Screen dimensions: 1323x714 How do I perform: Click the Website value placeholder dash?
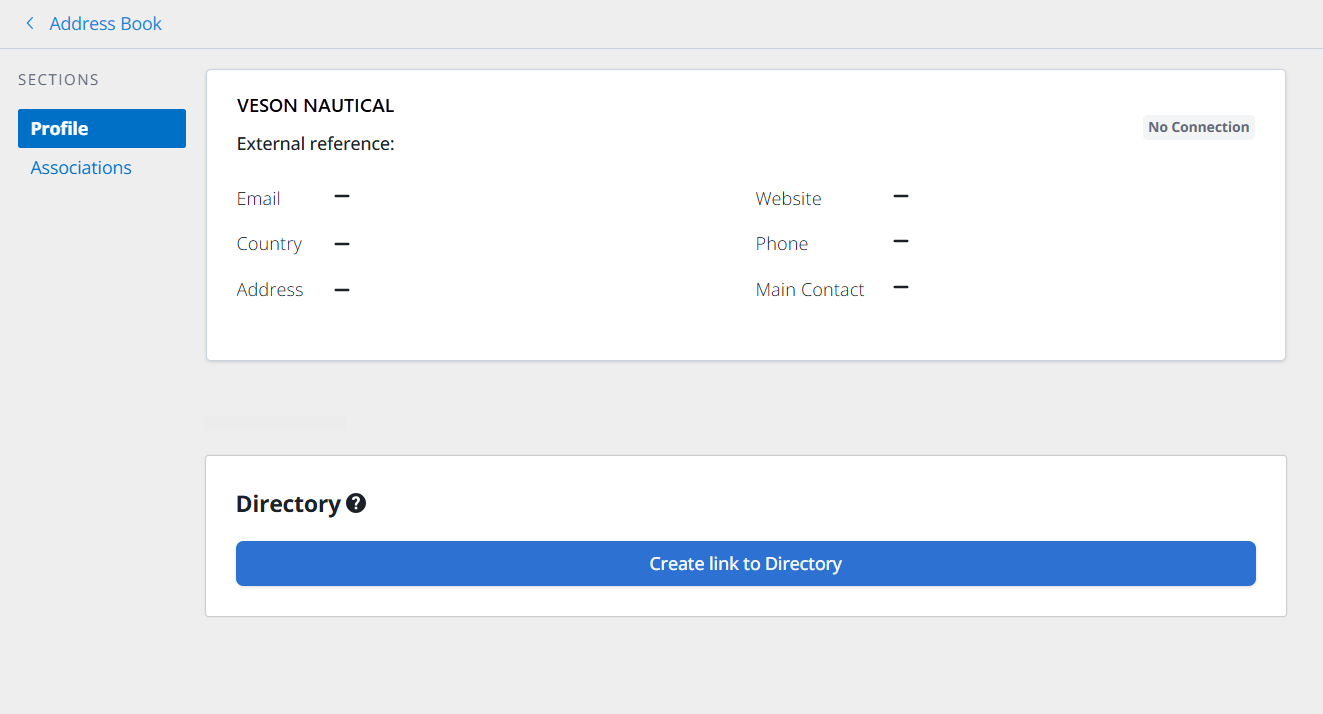pos(900,196)
